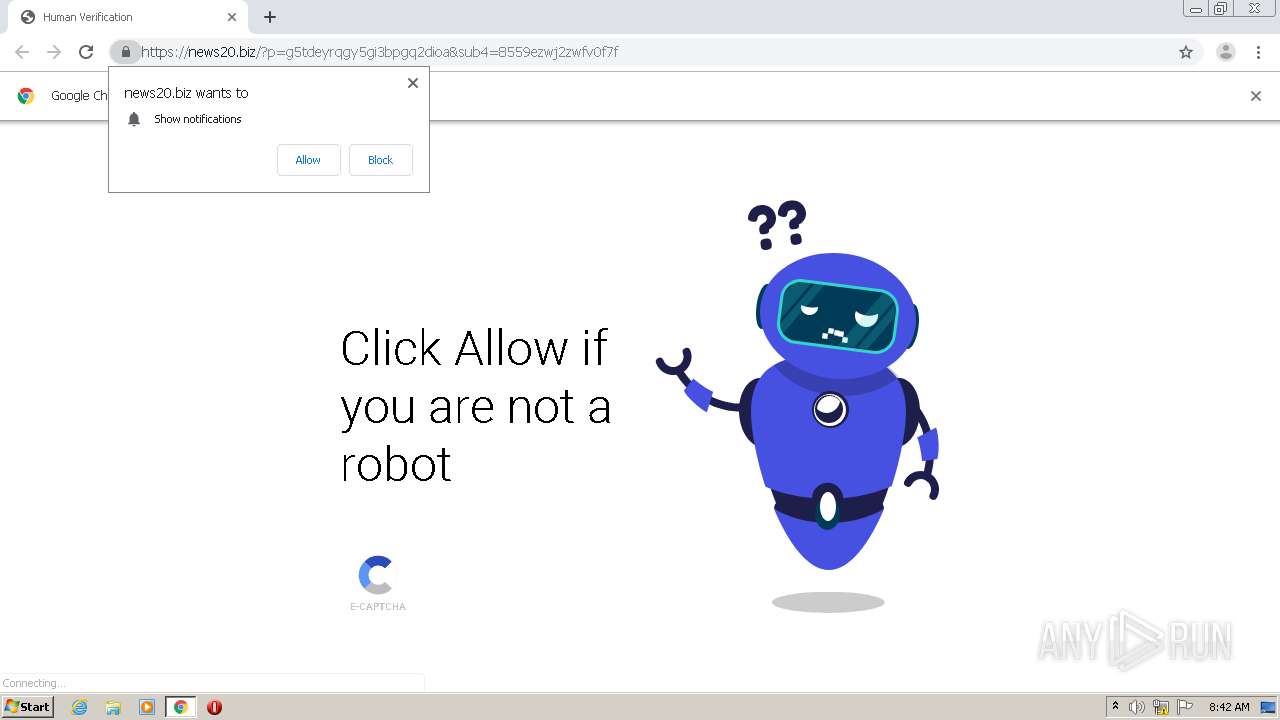The image size is (1280, 720).
Task: Open File Explorer from the taskbar
Action: [x=113, y=707]
